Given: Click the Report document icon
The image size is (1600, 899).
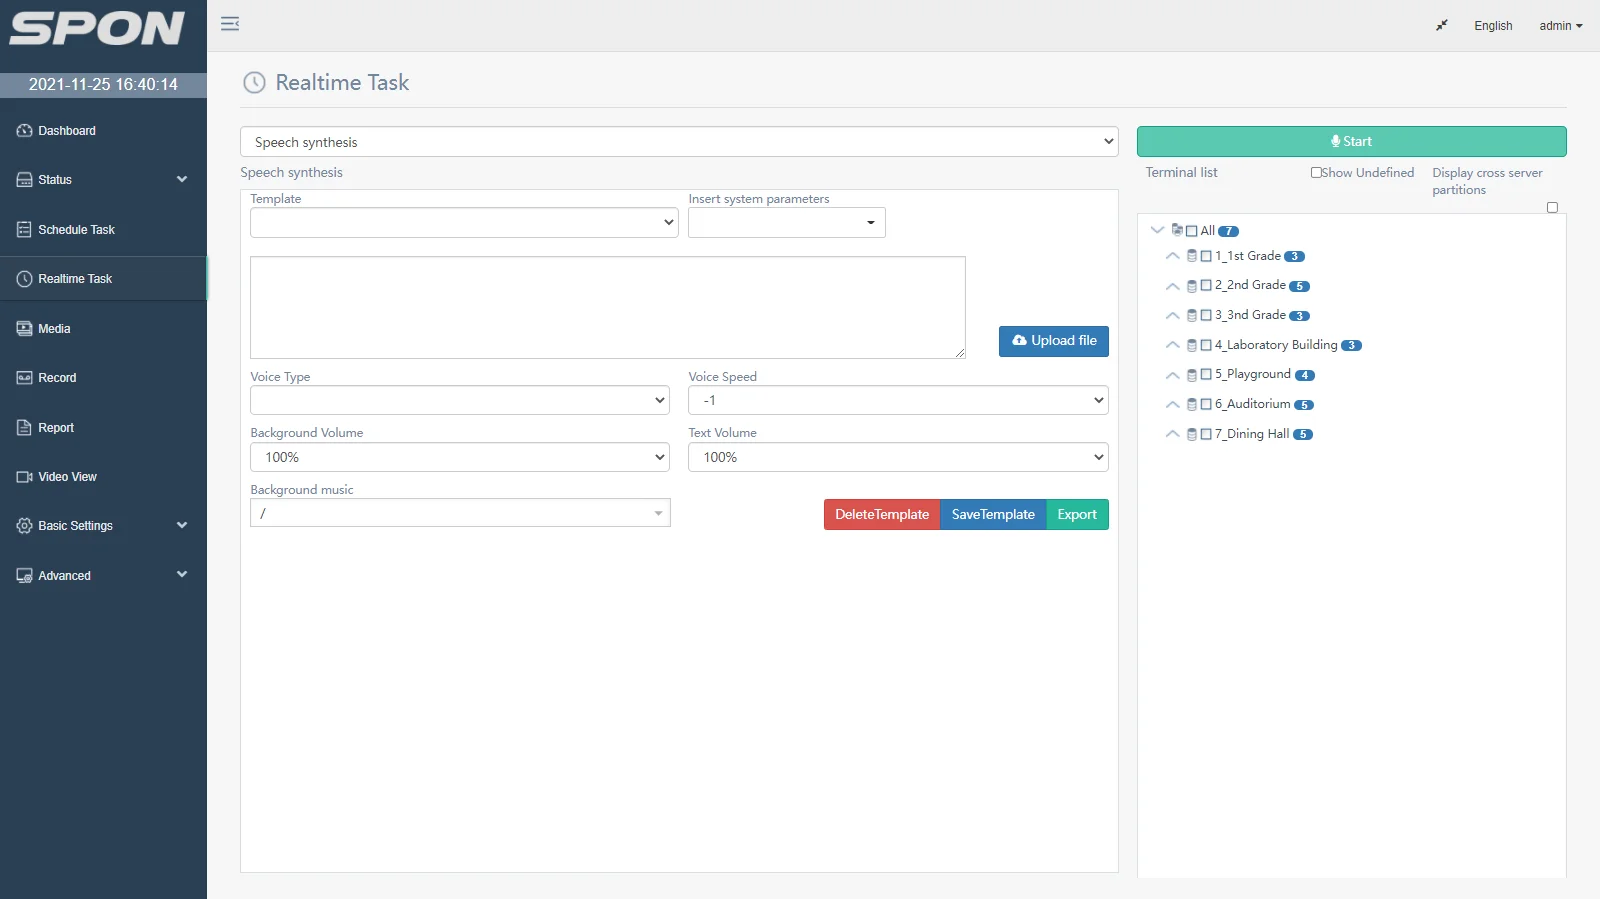Looking at the screenshot, I should pos(24,428).
